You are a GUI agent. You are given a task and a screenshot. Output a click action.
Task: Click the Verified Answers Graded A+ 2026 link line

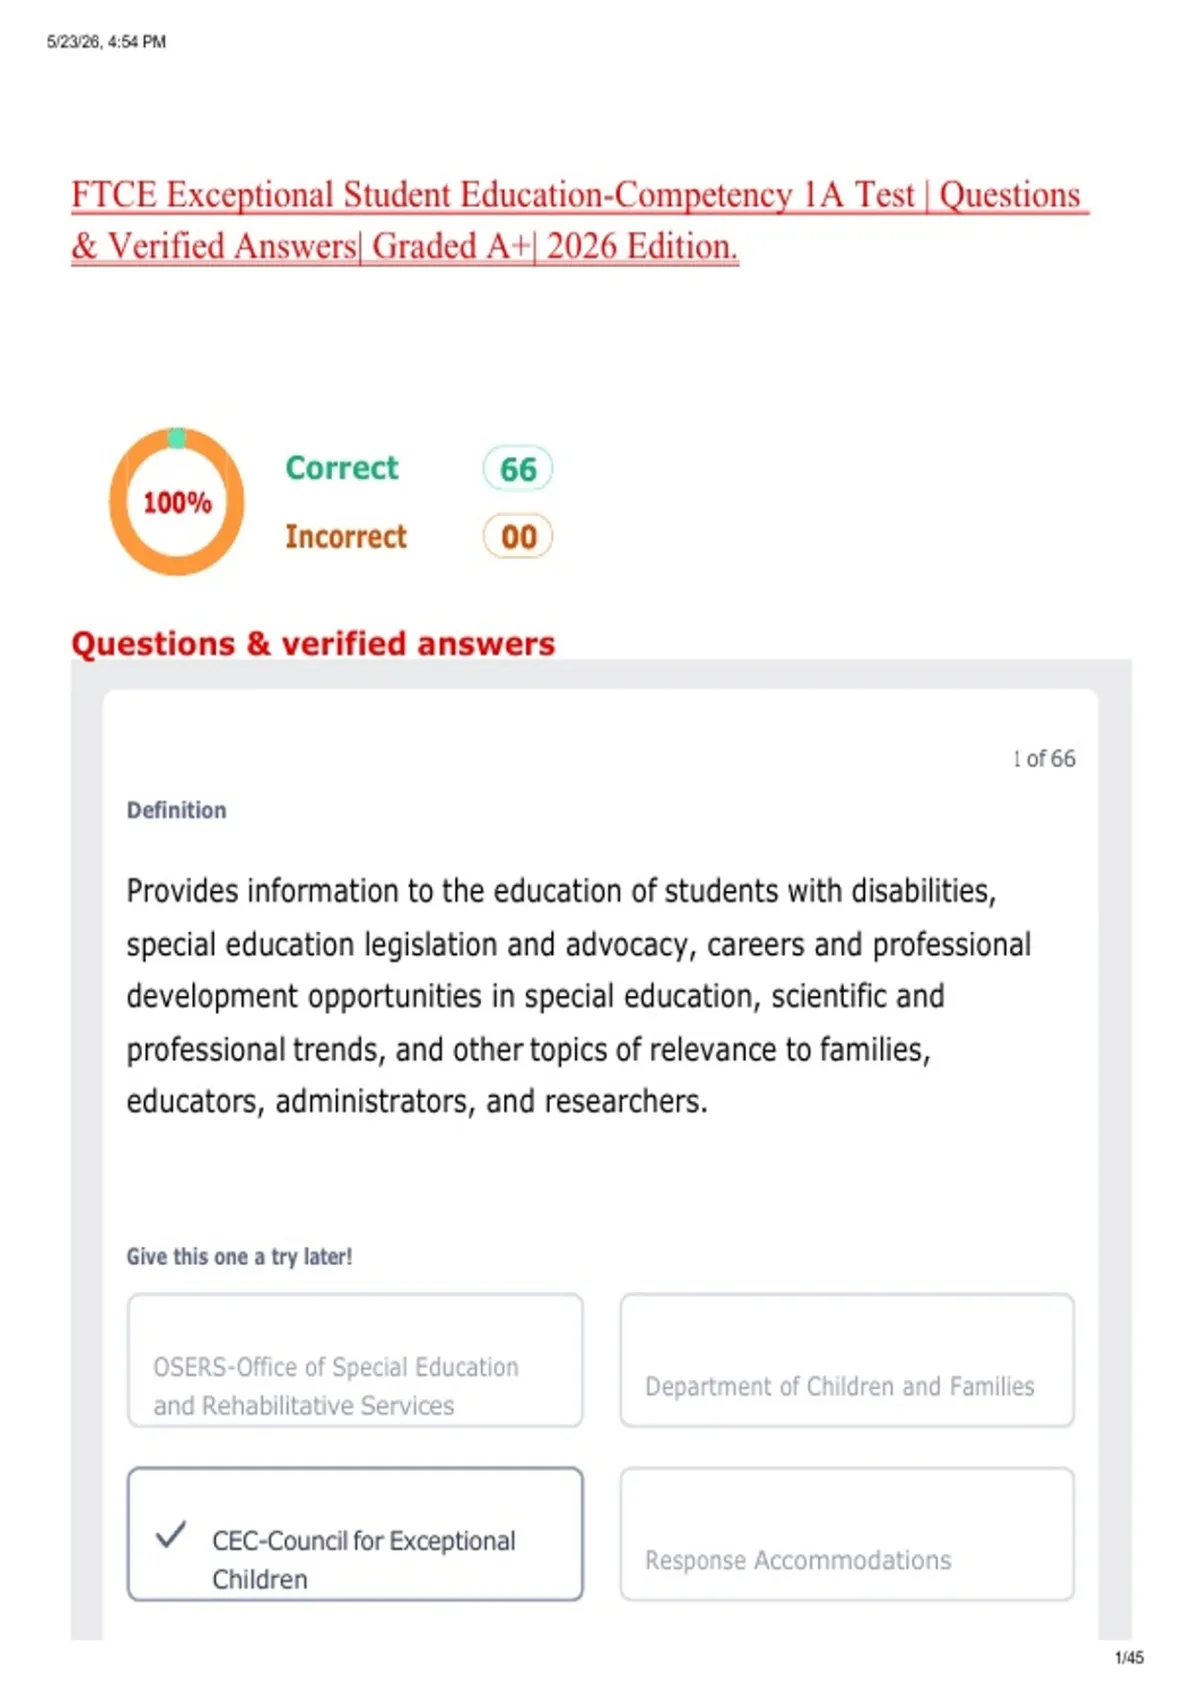(405, 246)
